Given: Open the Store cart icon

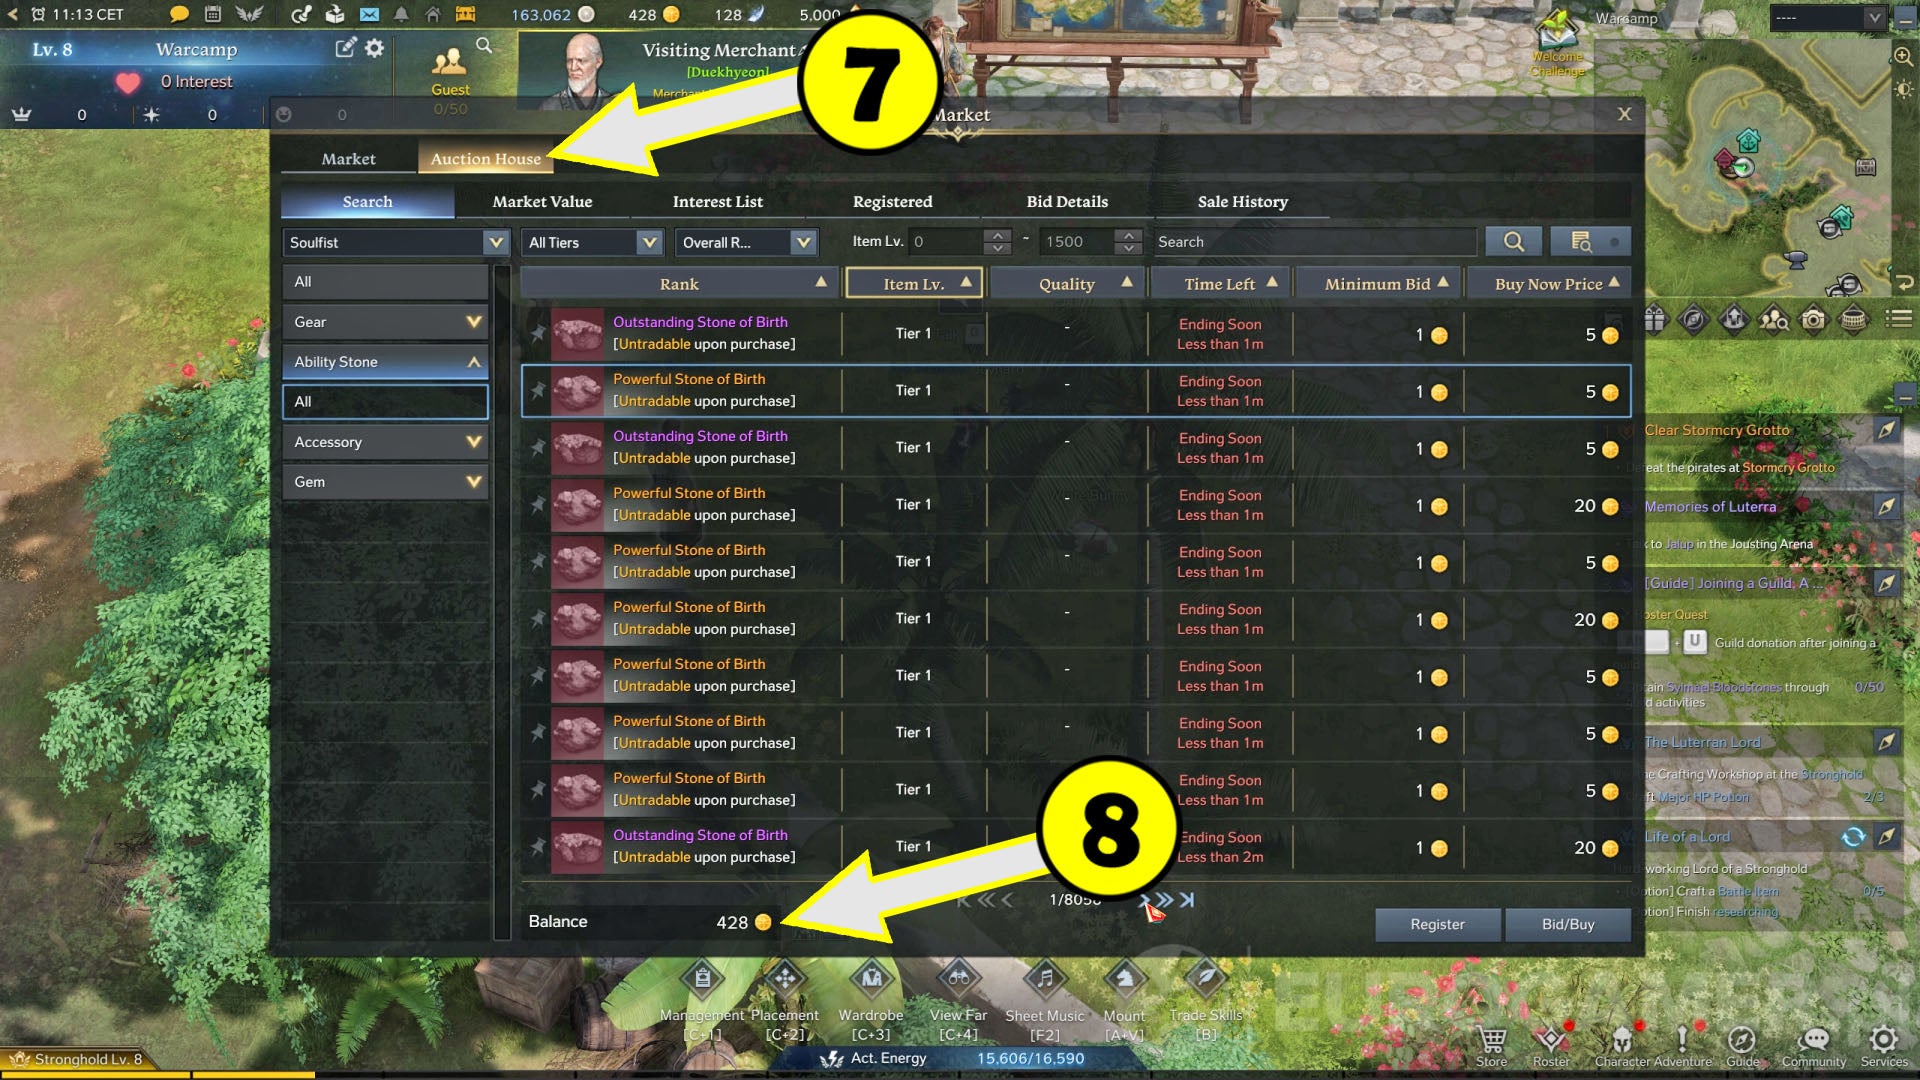Looking at the screenshot, I should pyautogui.click(x=1491, y=1039).
